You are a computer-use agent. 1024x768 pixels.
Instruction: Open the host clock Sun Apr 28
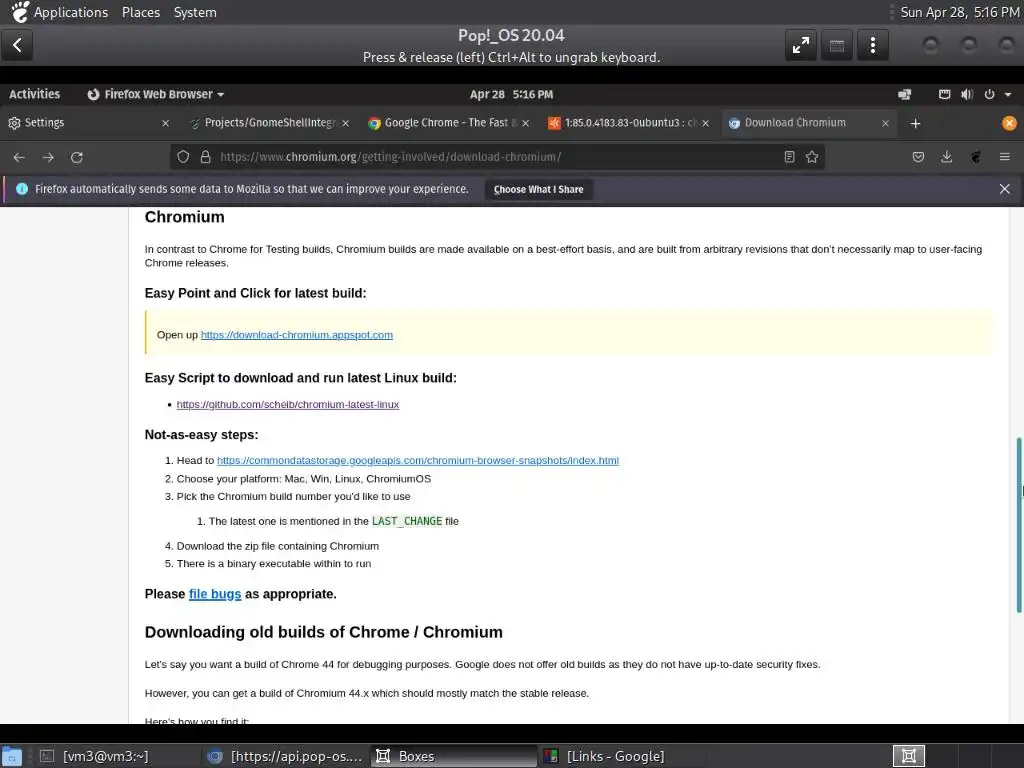959,12
